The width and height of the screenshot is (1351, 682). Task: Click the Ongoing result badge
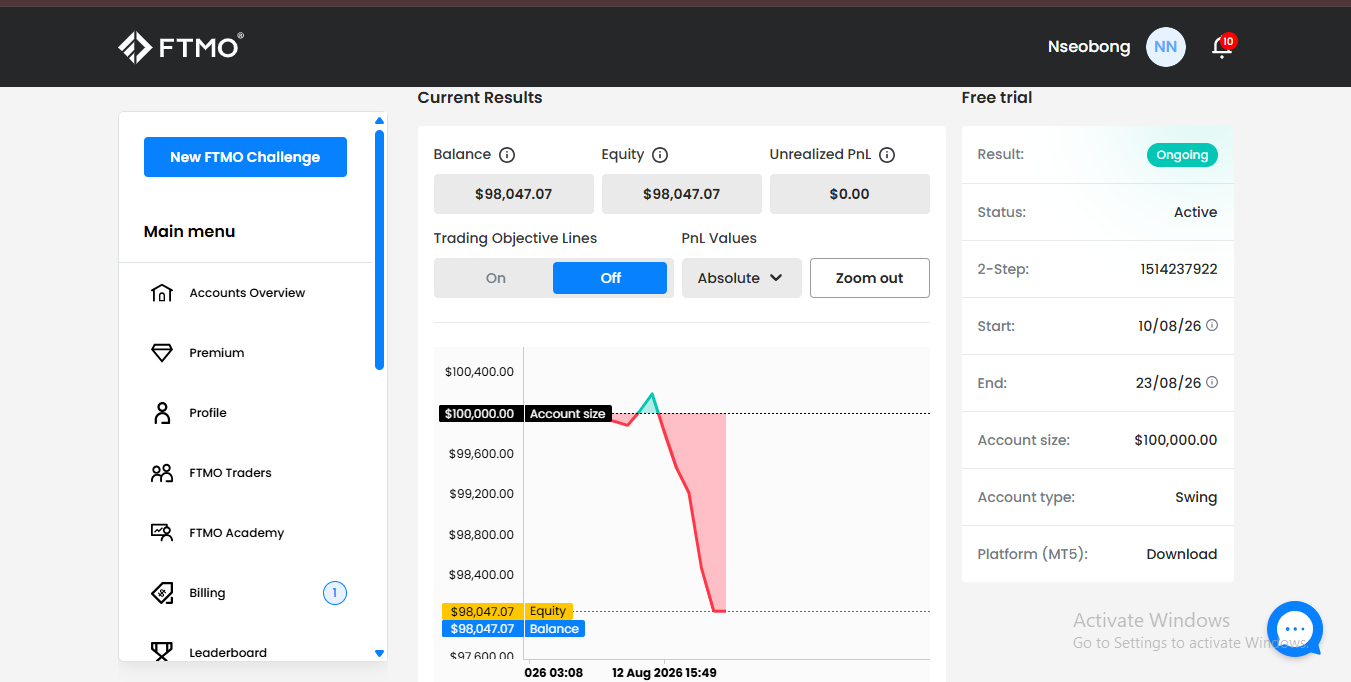(x=1182, y=155)
